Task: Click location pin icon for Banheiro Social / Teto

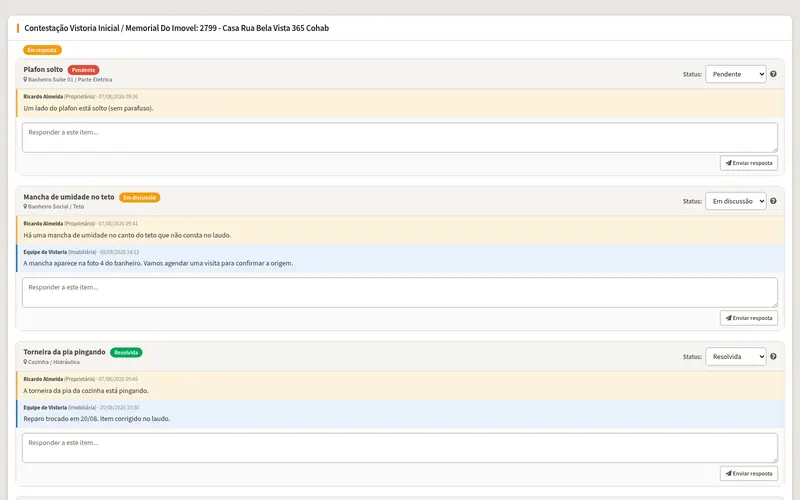Action: point(25,207)
